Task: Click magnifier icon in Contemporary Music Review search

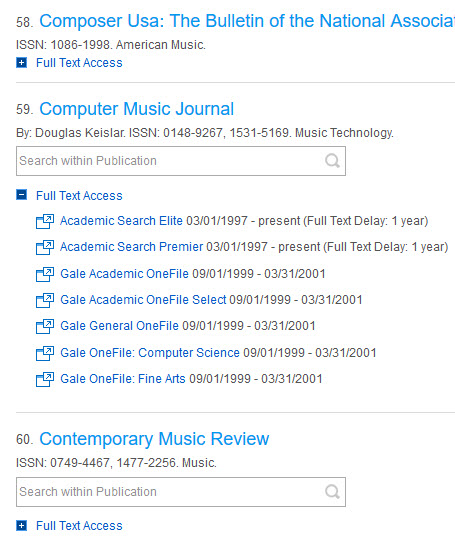Action: [332, 492]
